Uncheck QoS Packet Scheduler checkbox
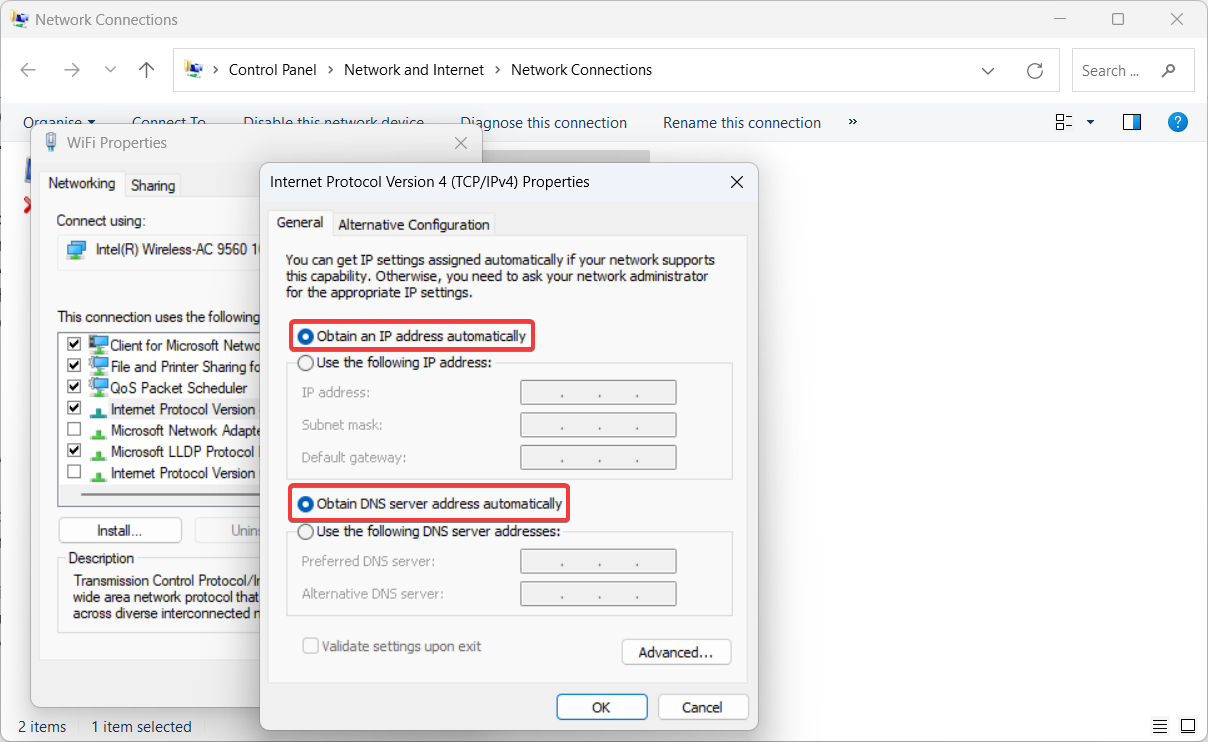 coord(74,387)
